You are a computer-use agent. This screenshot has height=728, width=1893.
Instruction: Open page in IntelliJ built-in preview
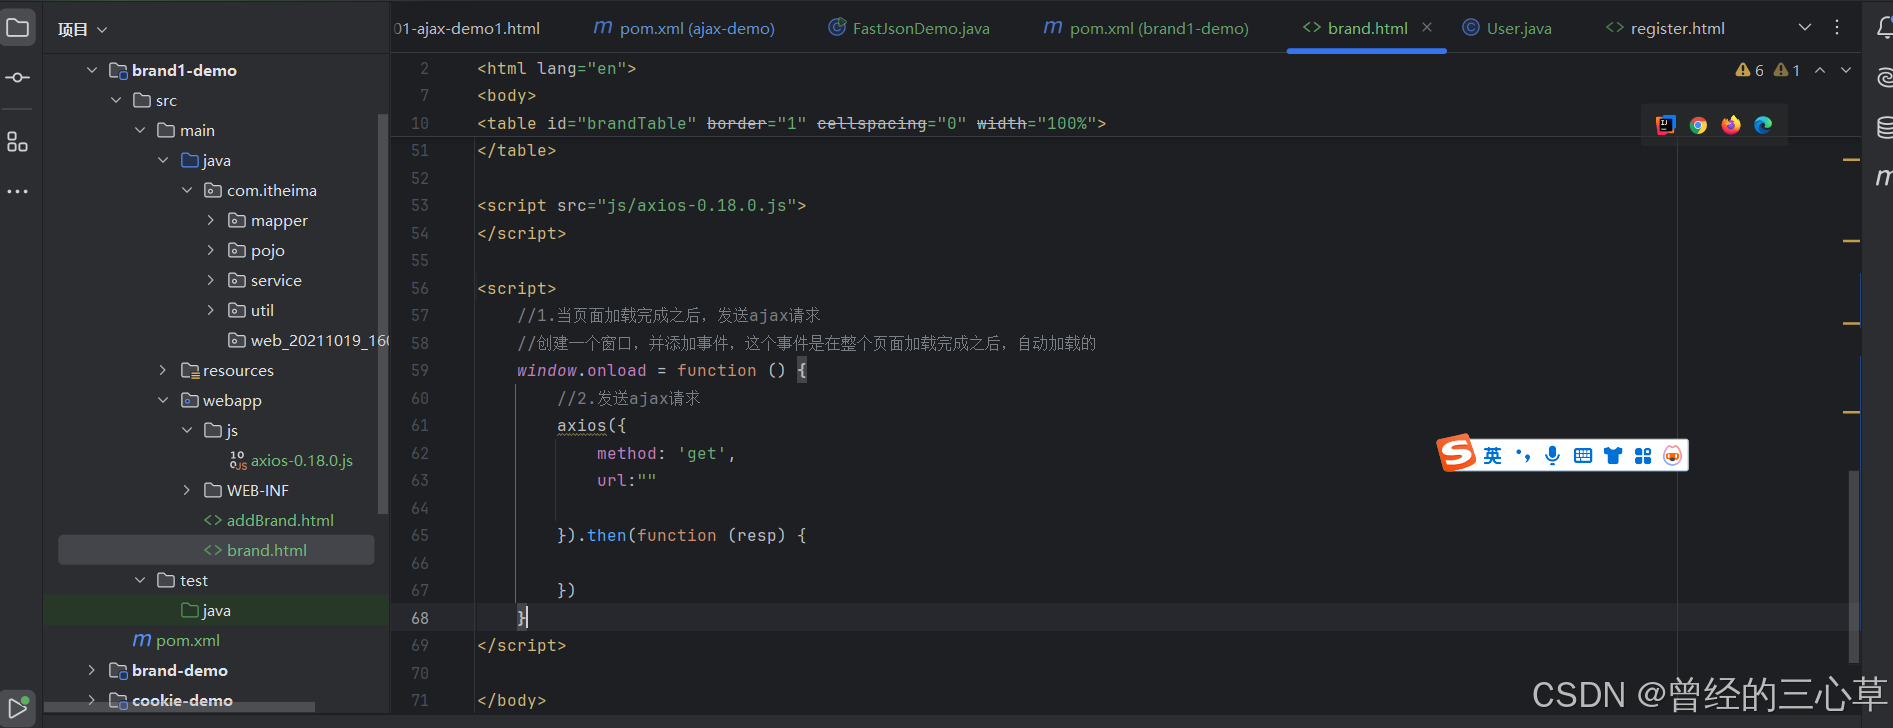tap(1666, 125)
